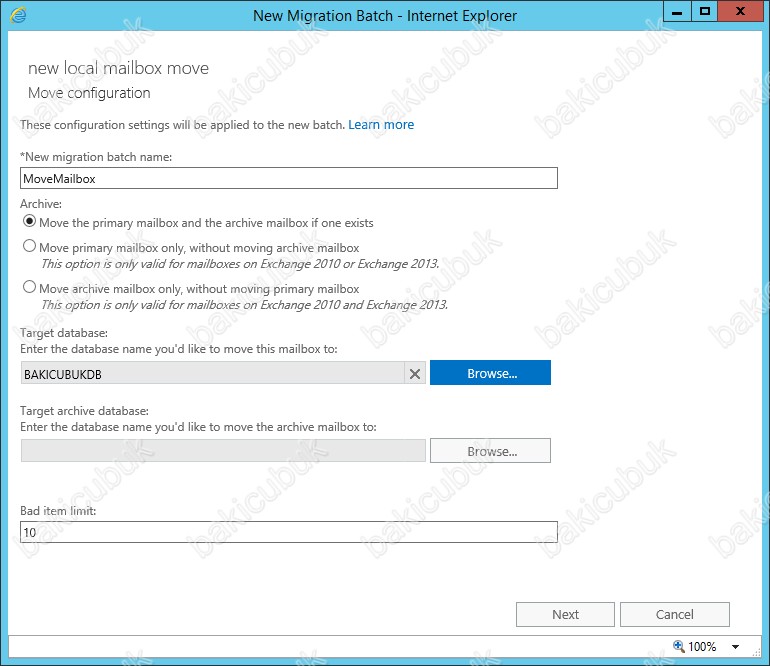Click Browse for target archive database
770x666 pixels.
coord(491,451)
